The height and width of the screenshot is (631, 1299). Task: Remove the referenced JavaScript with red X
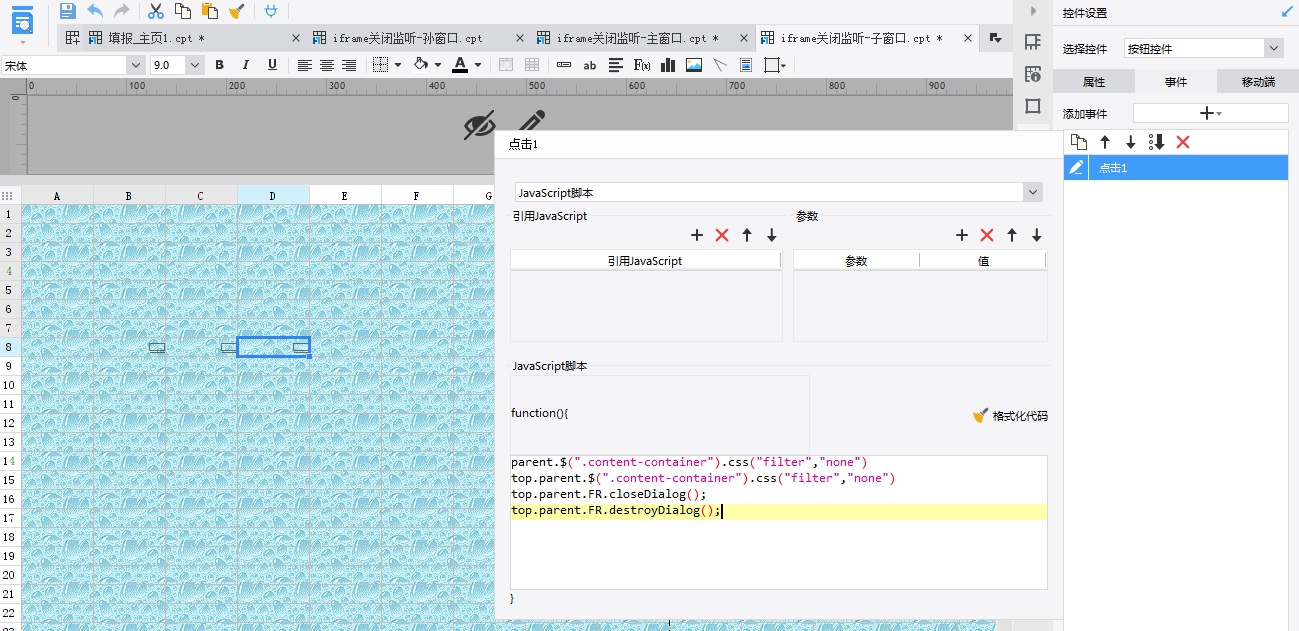point(722,235)
